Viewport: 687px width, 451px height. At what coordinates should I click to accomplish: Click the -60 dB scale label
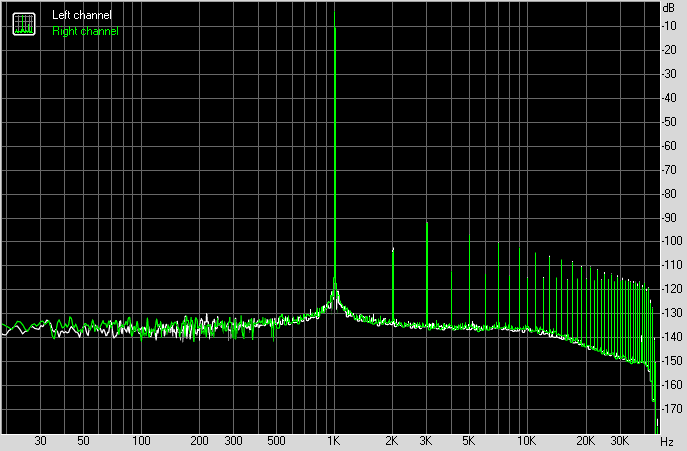(x=669, y=146)
